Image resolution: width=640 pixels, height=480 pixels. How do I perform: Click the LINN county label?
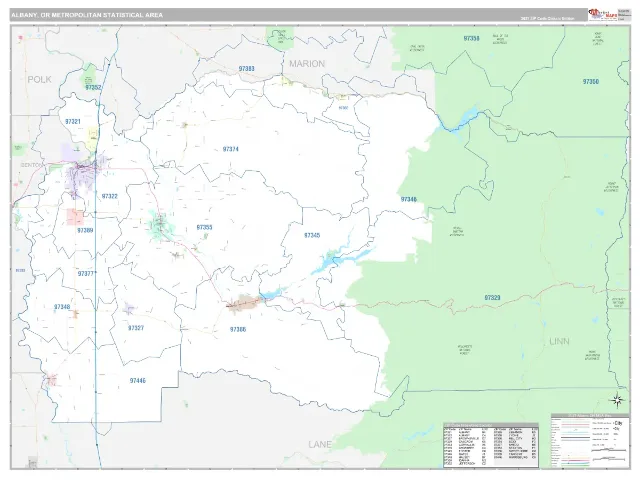pos(559,341)
